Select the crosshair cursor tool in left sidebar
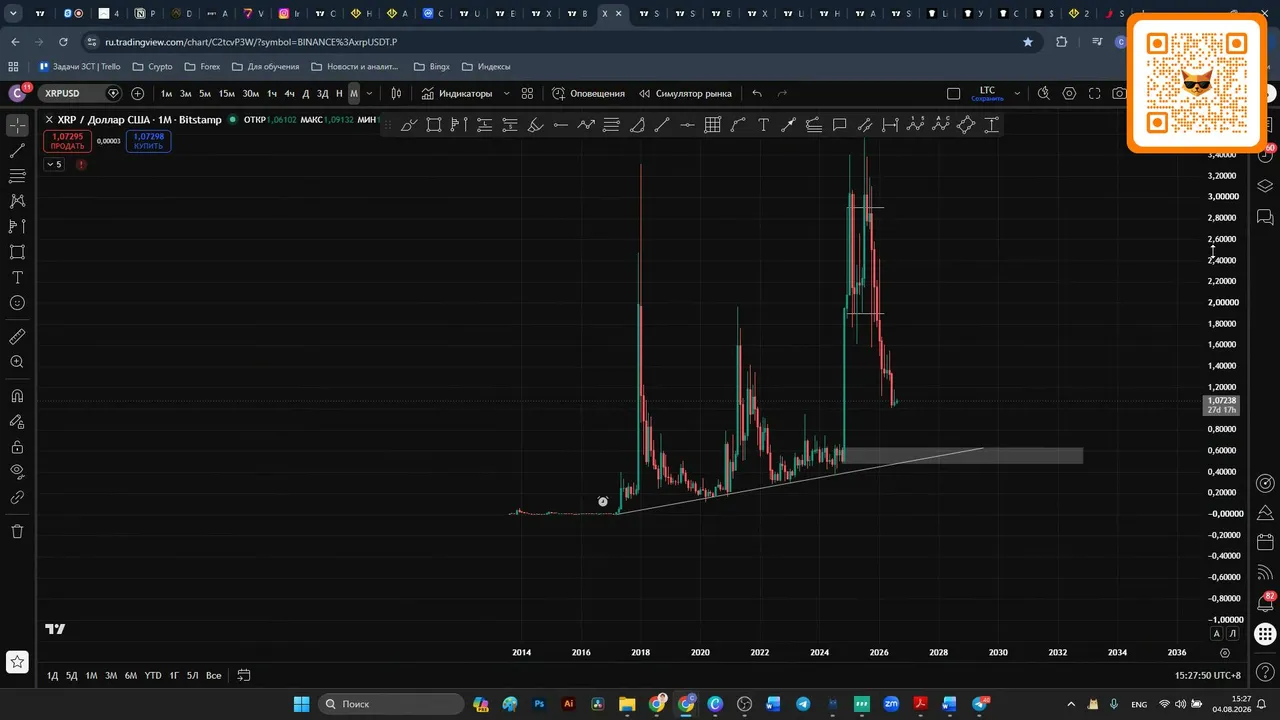This screenshot has height=720, width=1280. (x=17, y=126)
